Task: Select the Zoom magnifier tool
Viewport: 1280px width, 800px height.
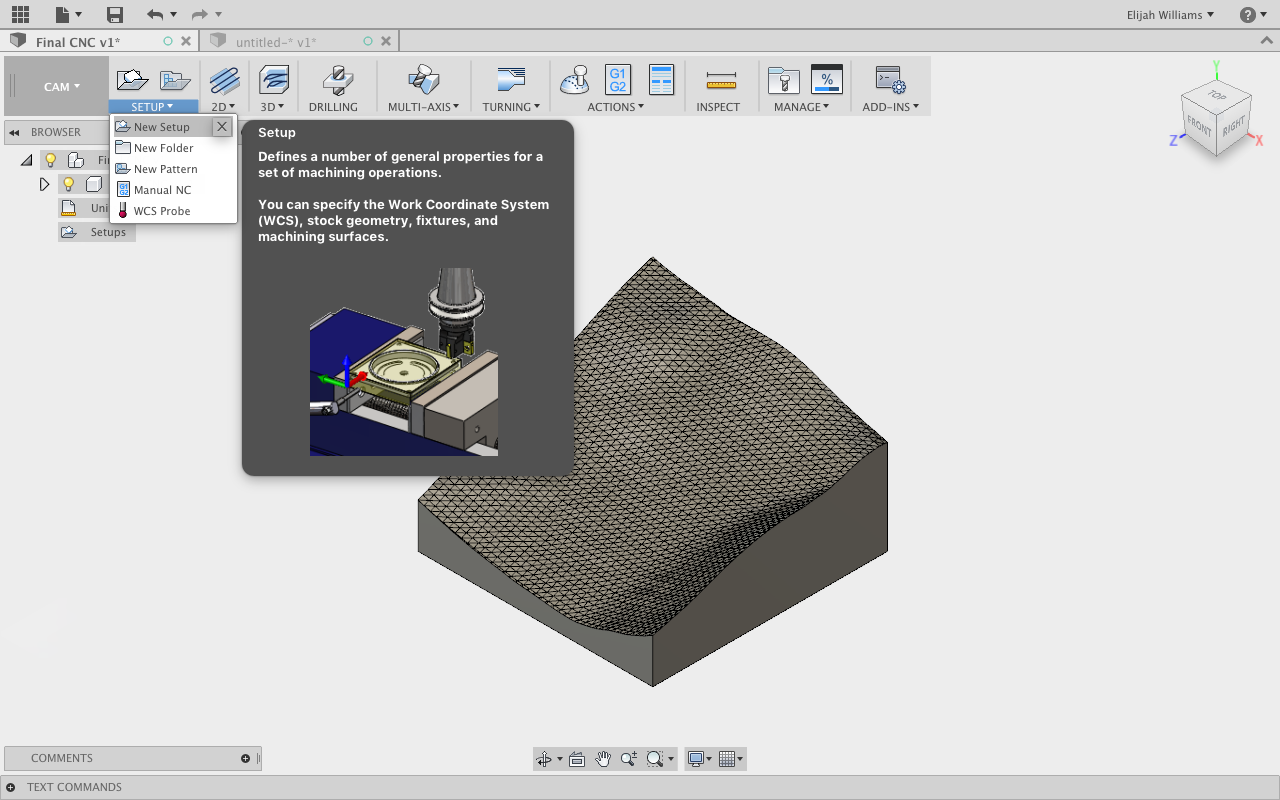Action: [629, 759]
